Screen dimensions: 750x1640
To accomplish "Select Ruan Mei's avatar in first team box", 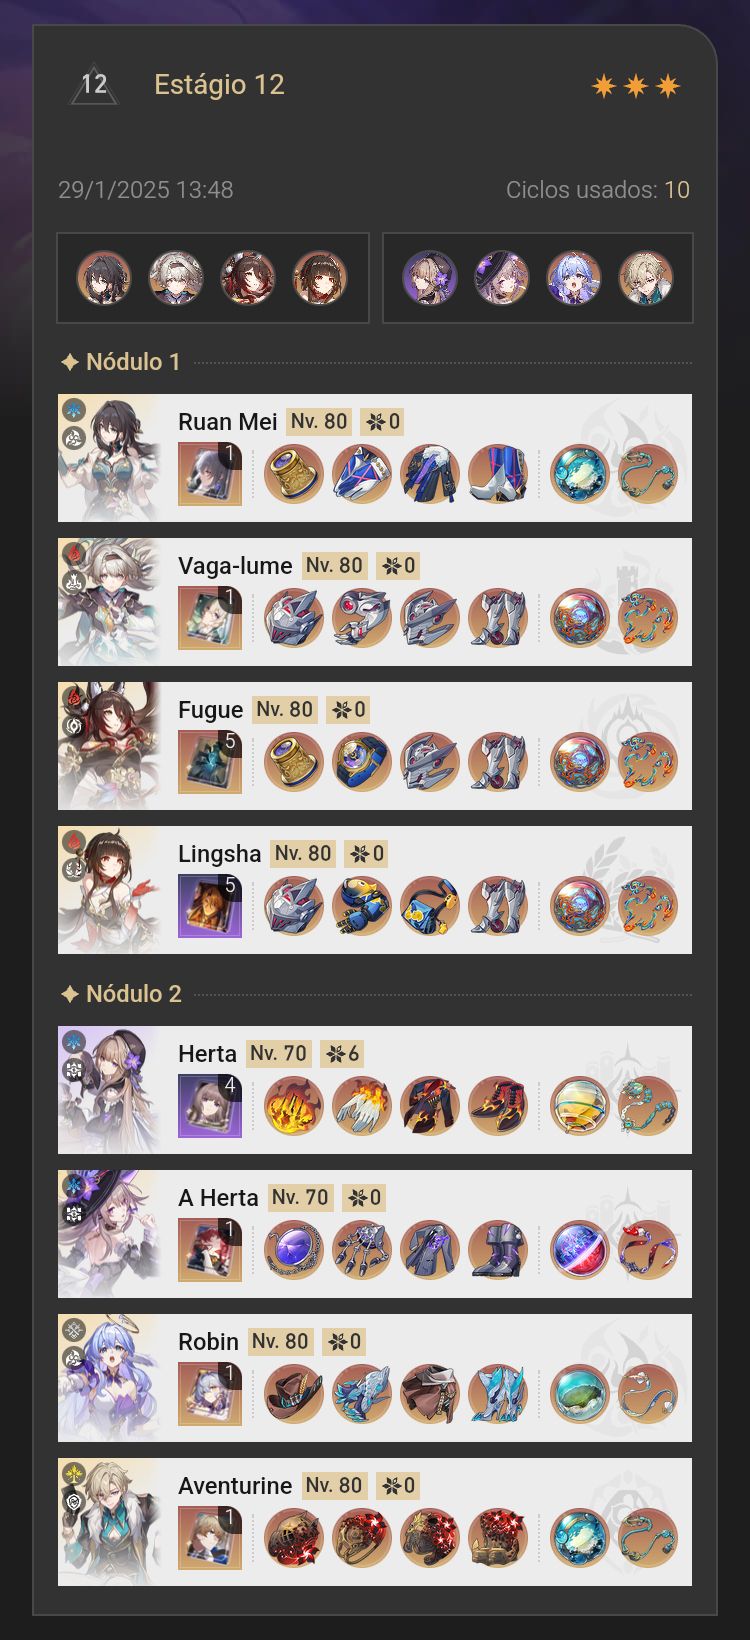I will [104, 278].
